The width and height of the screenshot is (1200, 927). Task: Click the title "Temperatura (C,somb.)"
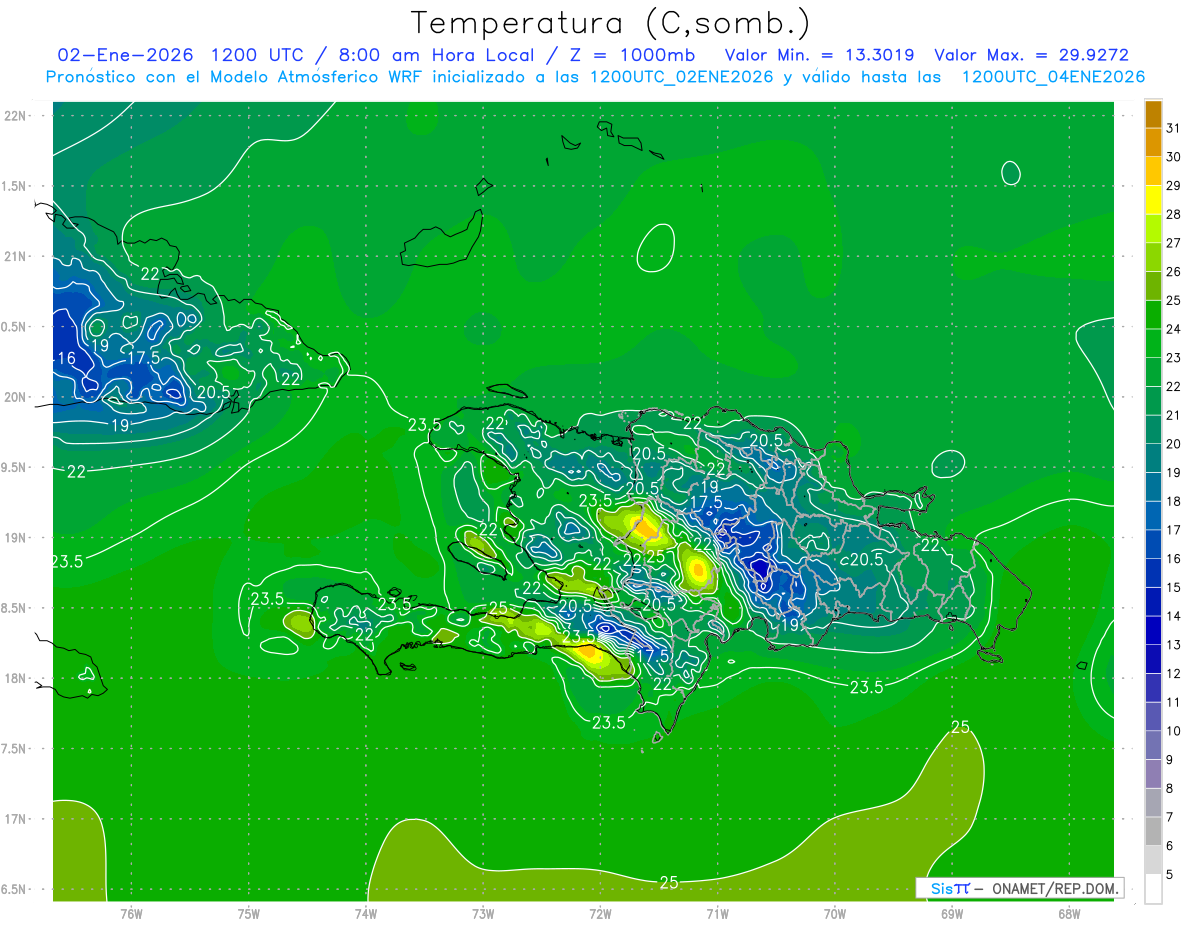(611, 23)
